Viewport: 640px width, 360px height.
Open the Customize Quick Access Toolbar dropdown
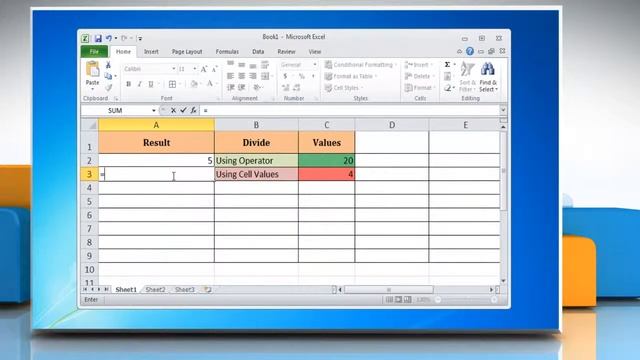140,38
